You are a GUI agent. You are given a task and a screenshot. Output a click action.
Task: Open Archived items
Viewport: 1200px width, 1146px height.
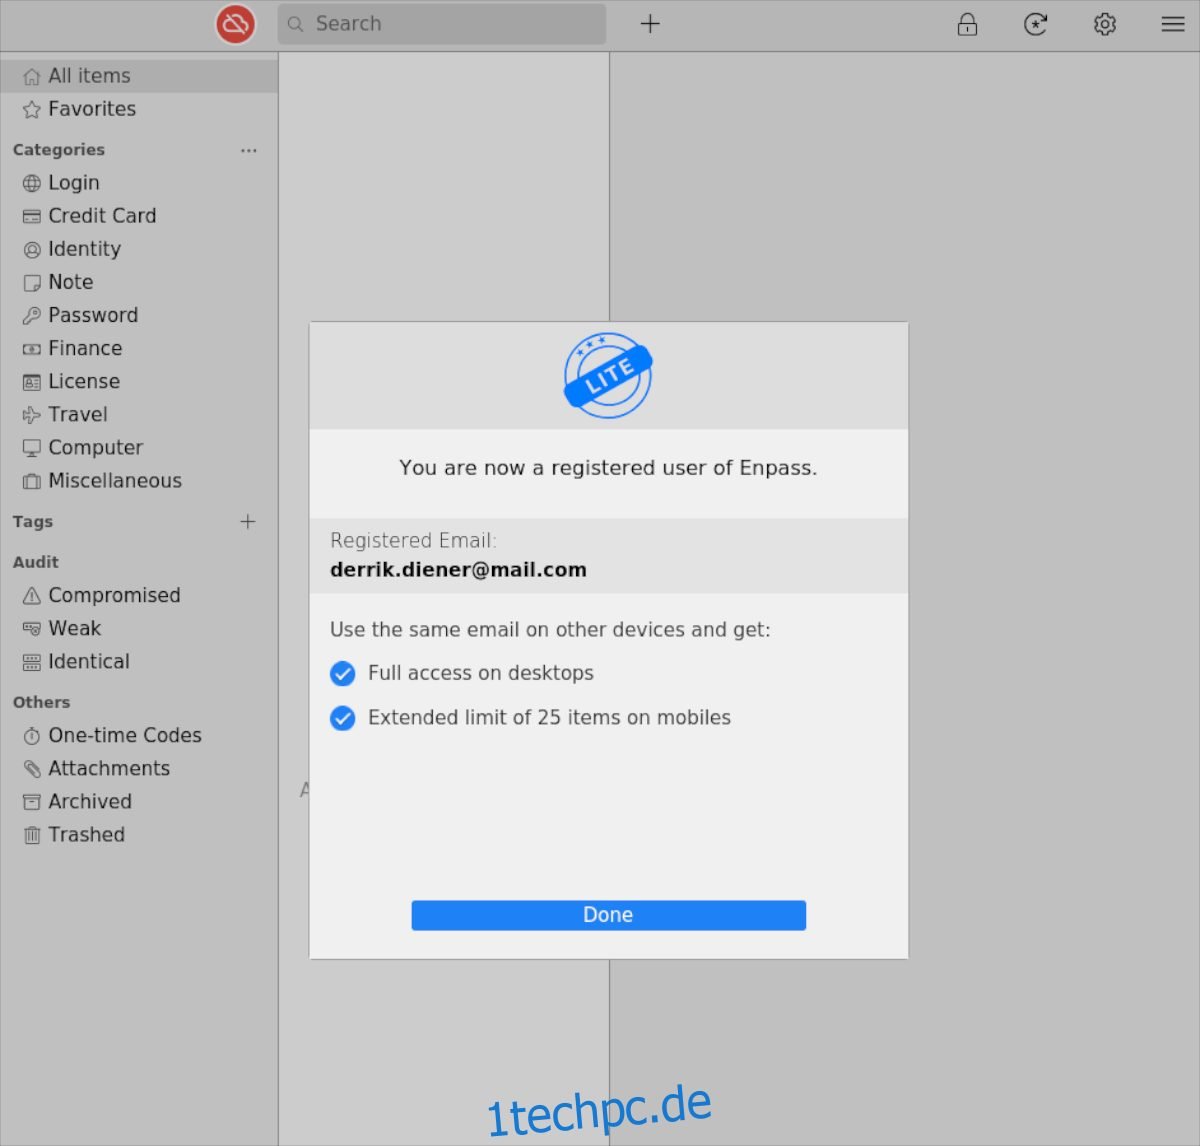click(139, 801)
